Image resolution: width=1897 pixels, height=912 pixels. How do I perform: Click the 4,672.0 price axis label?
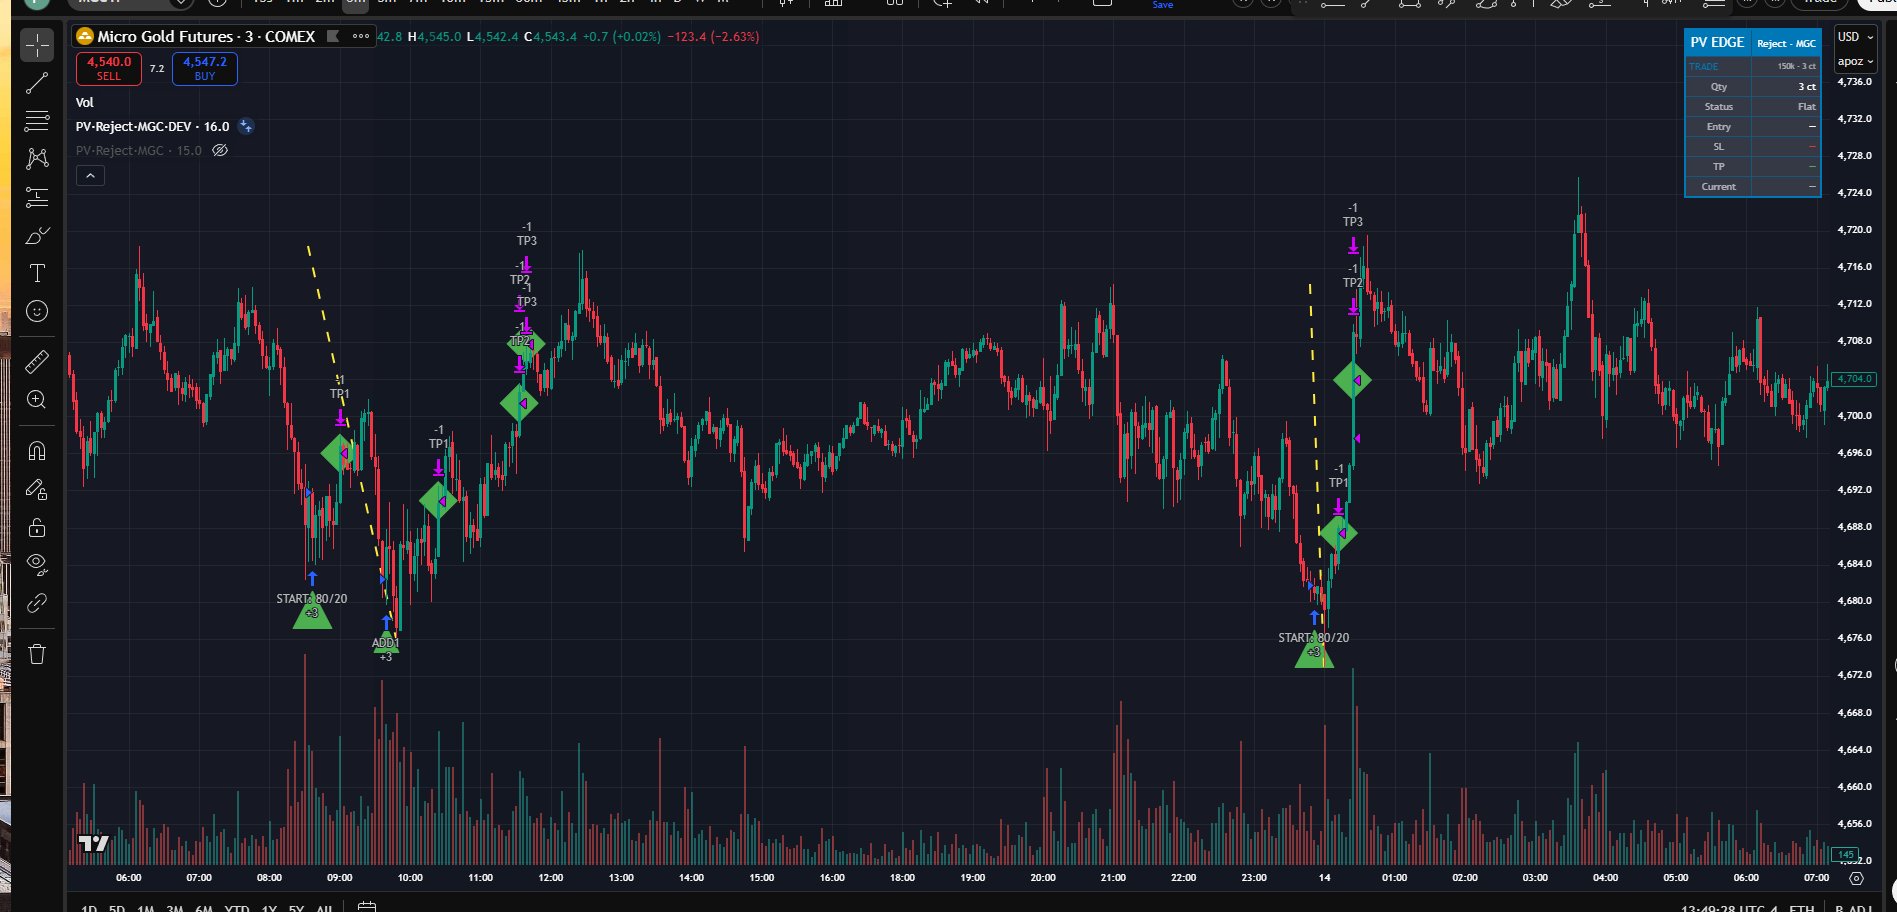coord(1854,675)
